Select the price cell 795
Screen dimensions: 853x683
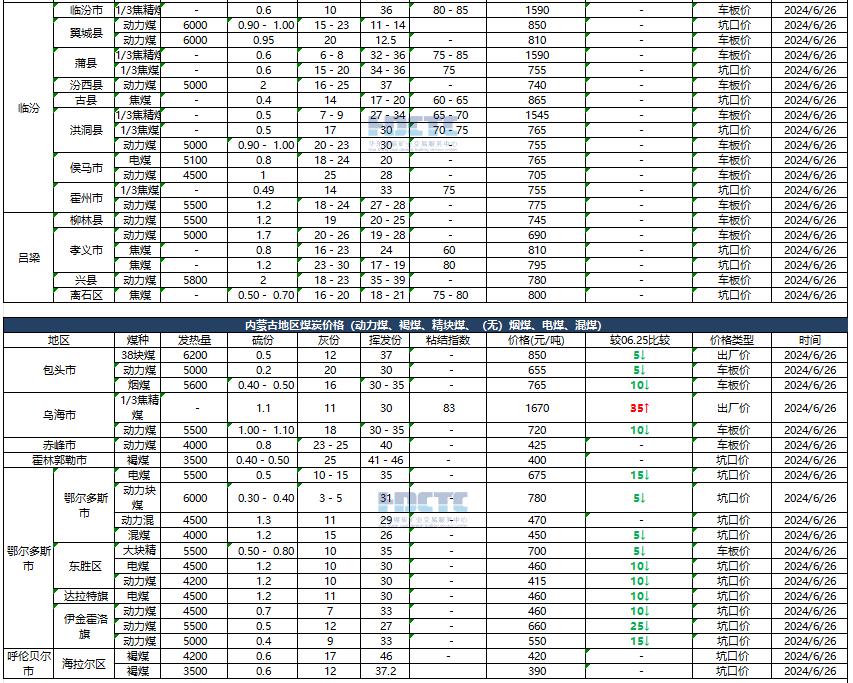click(x=536, y=265)
